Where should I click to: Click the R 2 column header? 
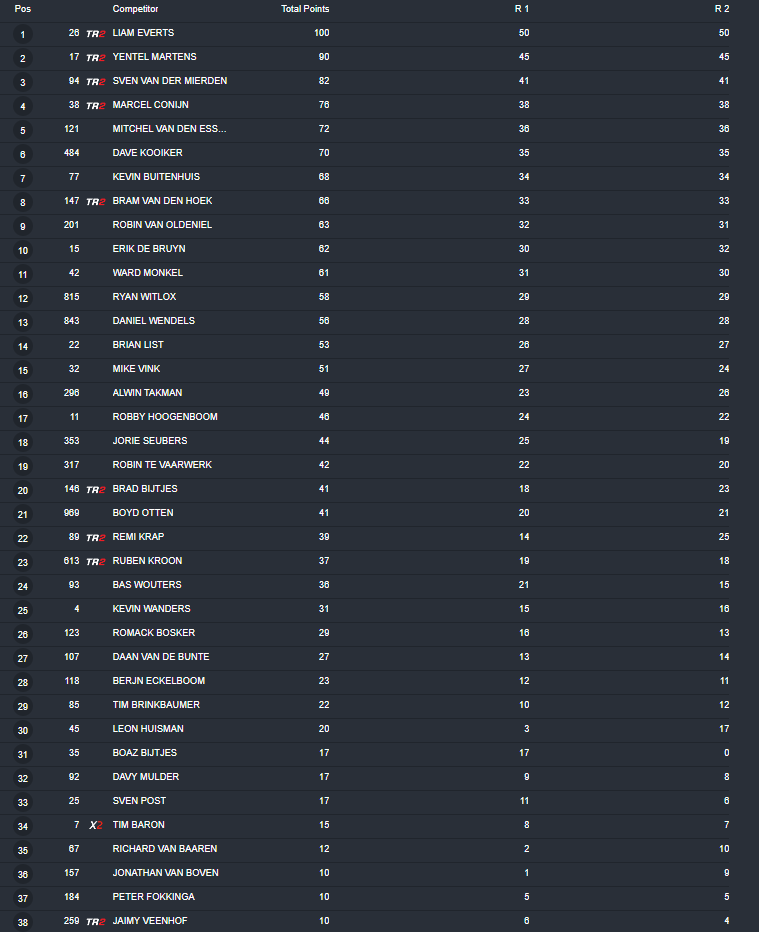tap(722, 9)
